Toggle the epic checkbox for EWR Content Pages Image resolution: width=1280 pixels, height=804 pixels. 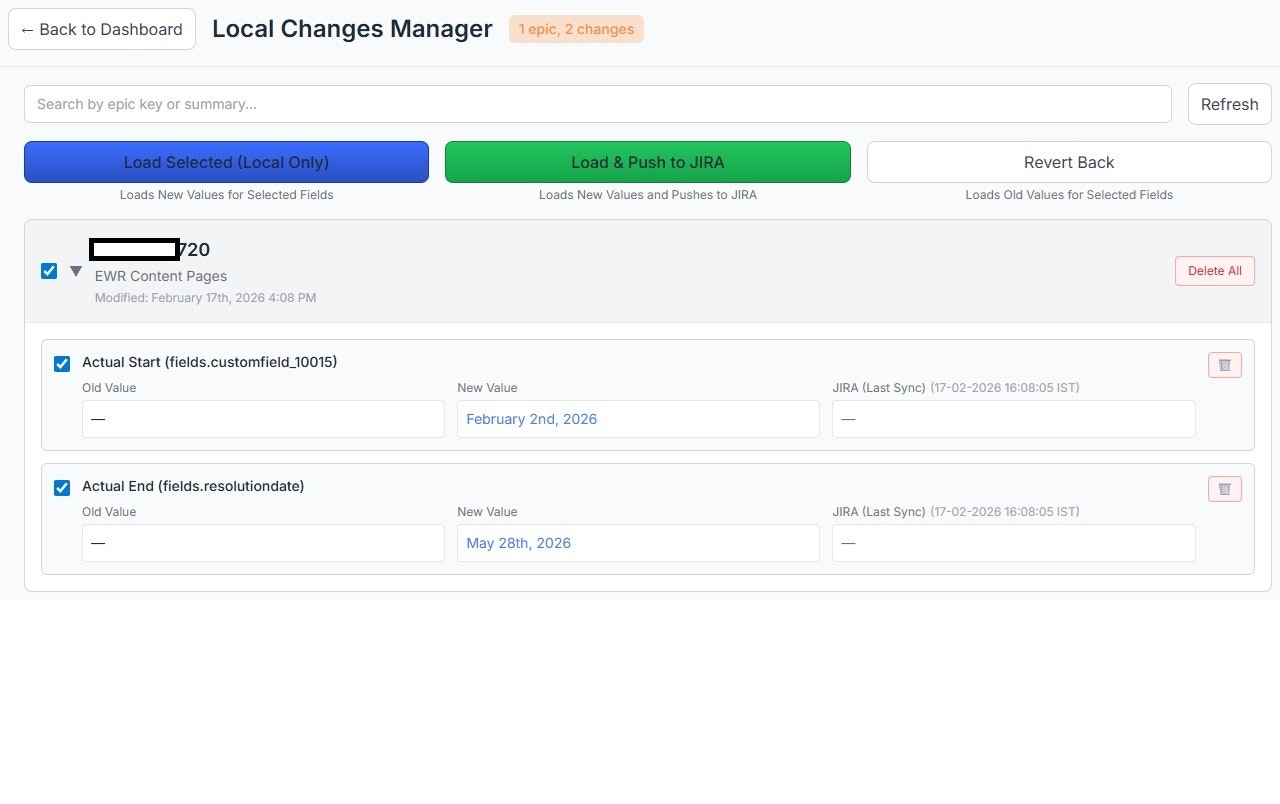pos(49,270)
